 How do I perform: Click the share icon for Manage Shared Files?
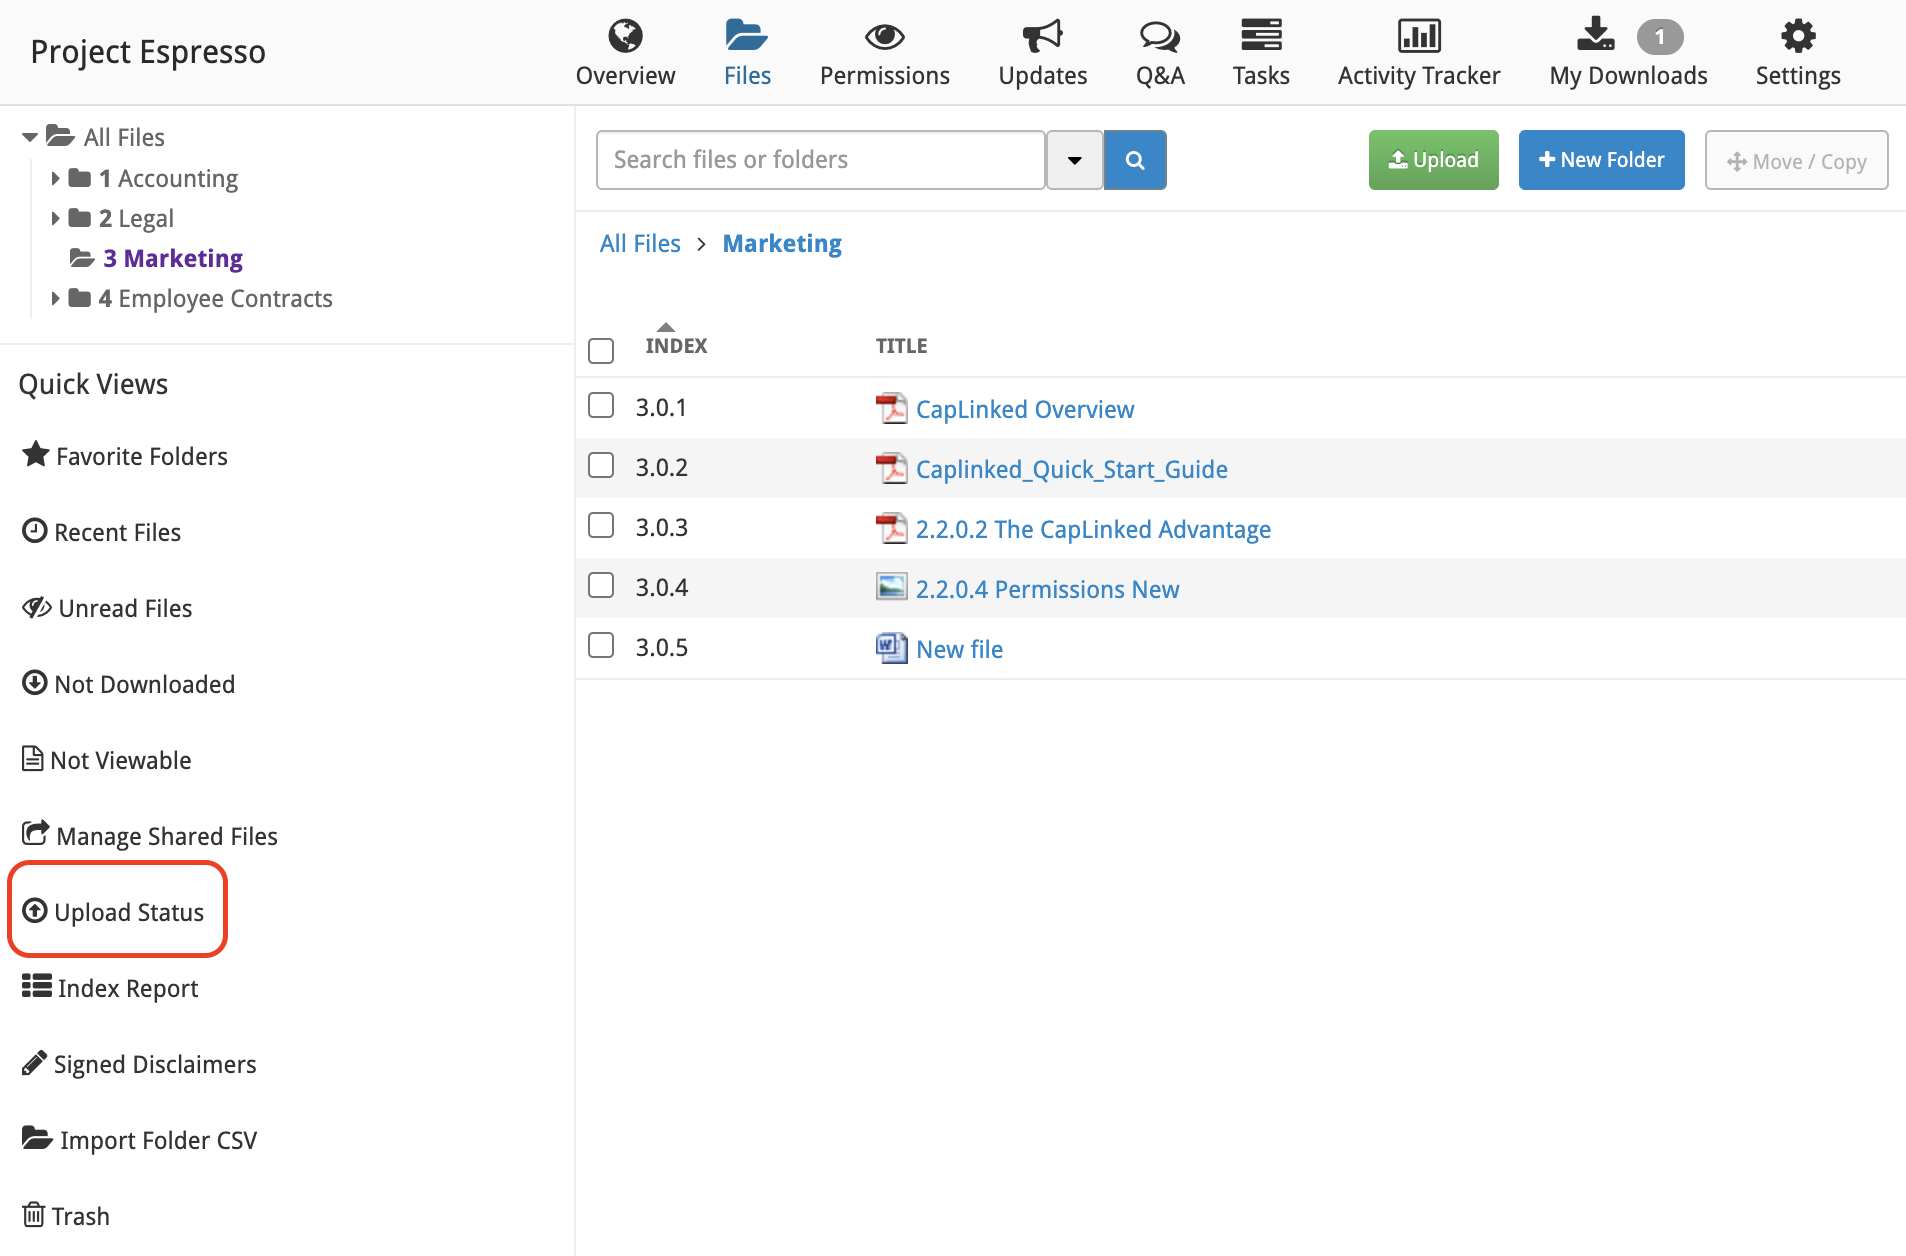36,833
